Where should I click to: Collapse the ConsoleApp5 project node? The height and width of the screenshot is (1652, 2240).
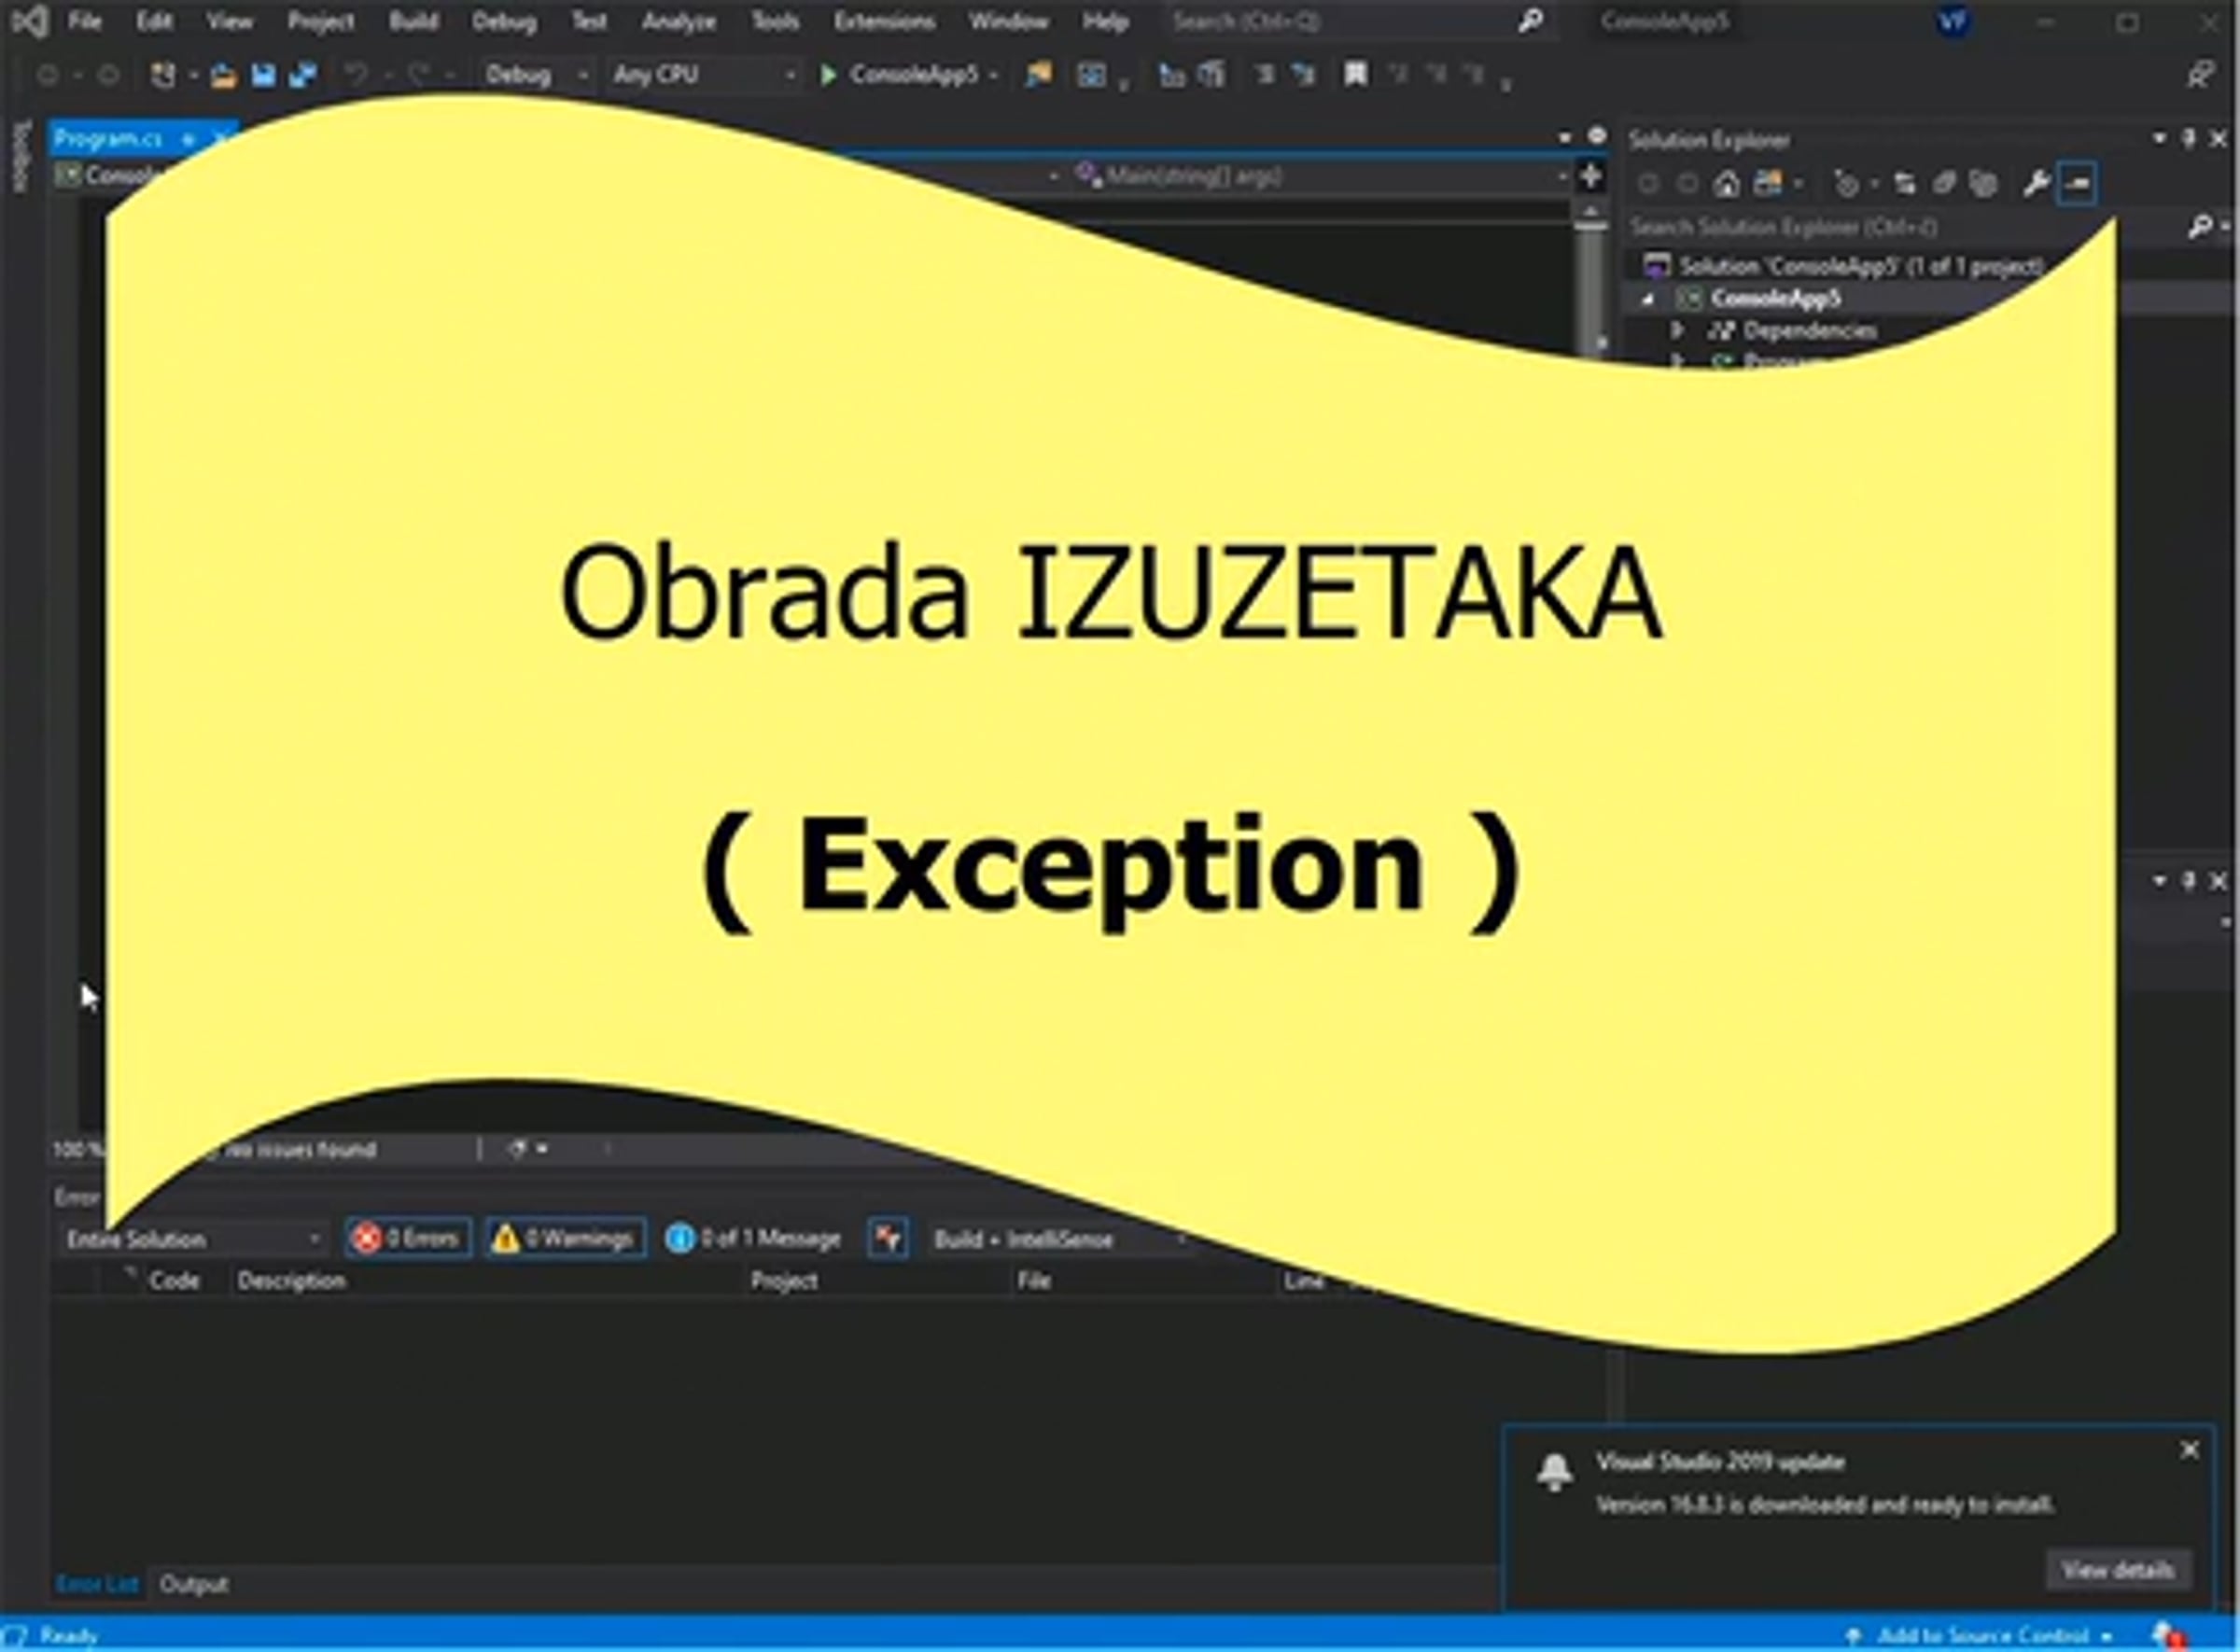[1648, 299]
